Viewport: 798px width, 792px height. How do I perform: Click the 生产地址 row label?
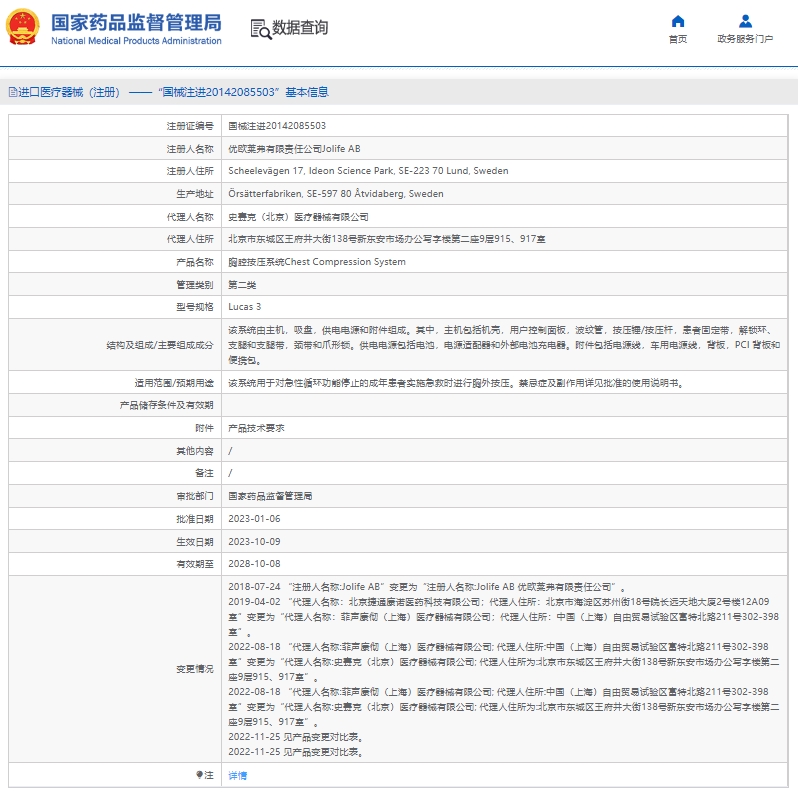click(195, 194)
